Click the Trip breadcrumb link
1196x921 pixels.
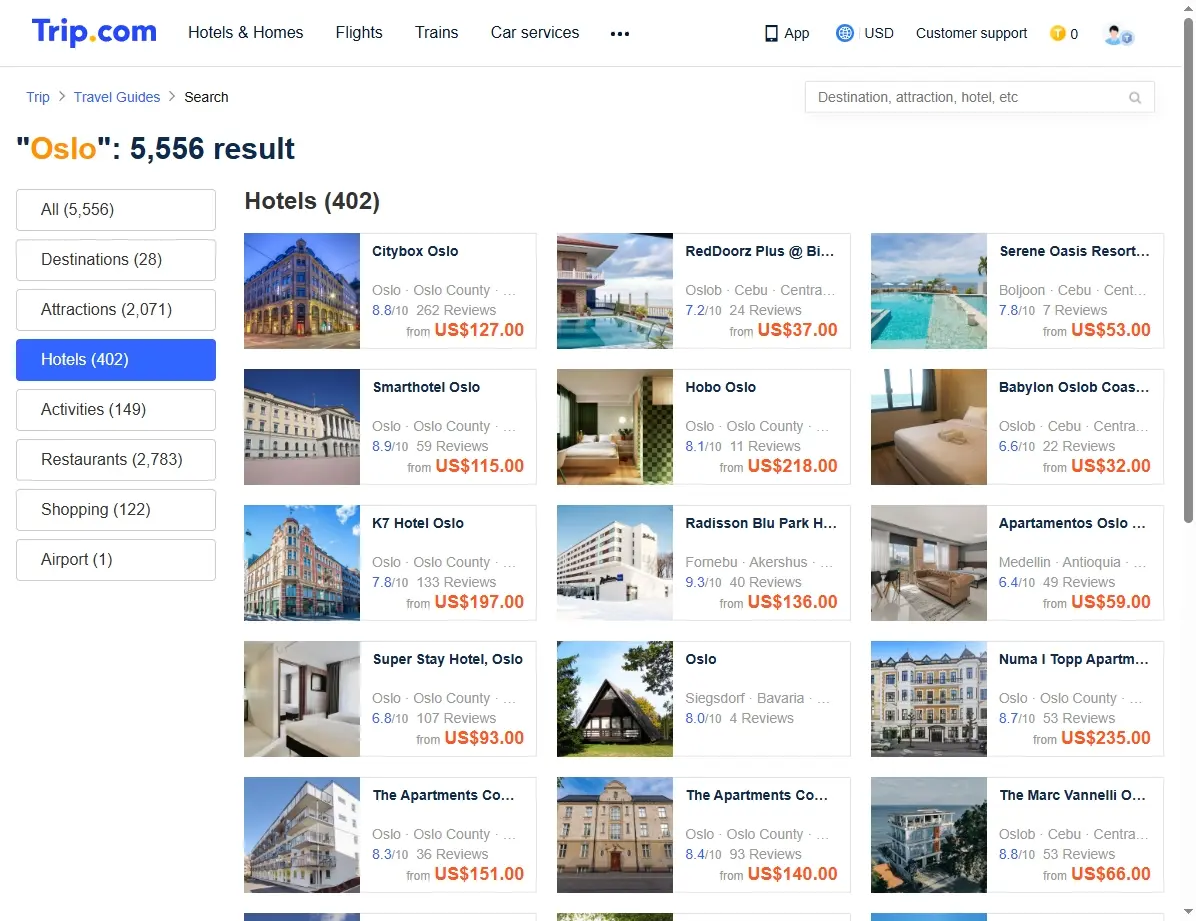[x=37, y=97]
